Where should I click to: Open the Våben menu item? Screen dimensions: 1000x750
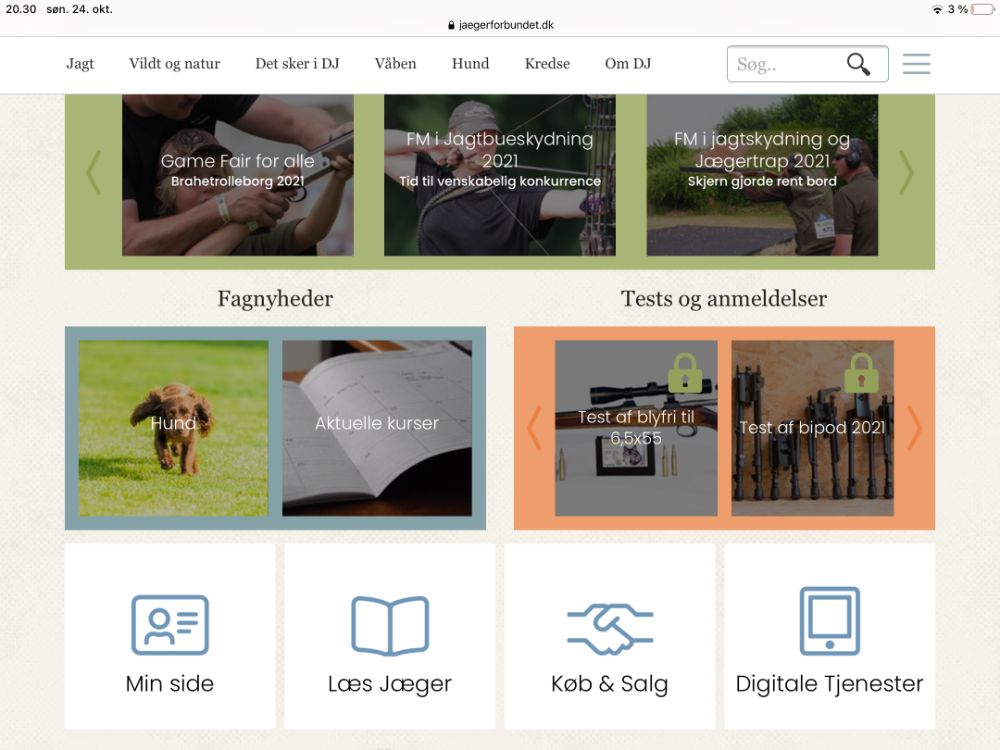click(395, 64)
